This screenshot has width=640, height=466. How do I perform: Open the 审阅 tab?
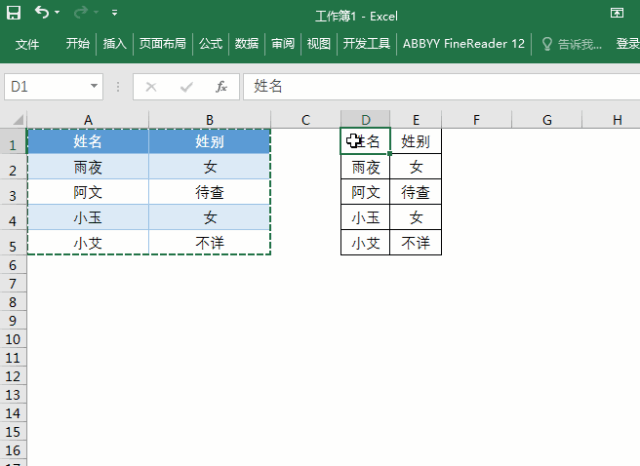click(283, 43)
